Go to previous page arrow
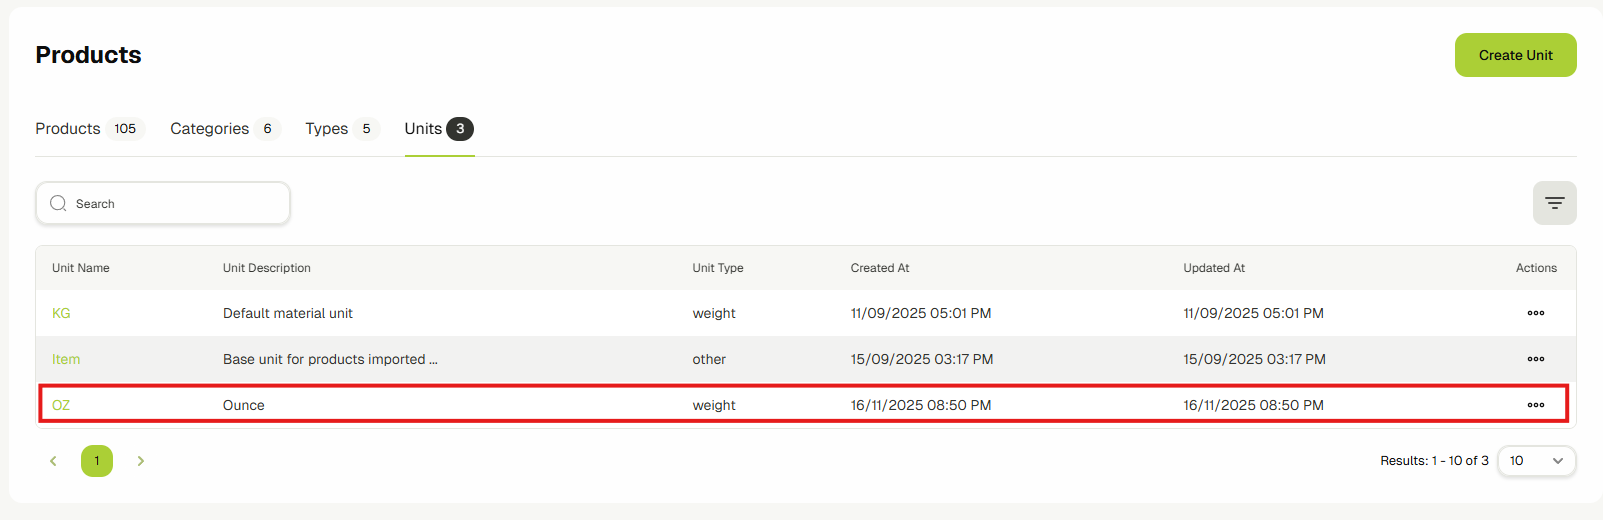 point(53,461)
